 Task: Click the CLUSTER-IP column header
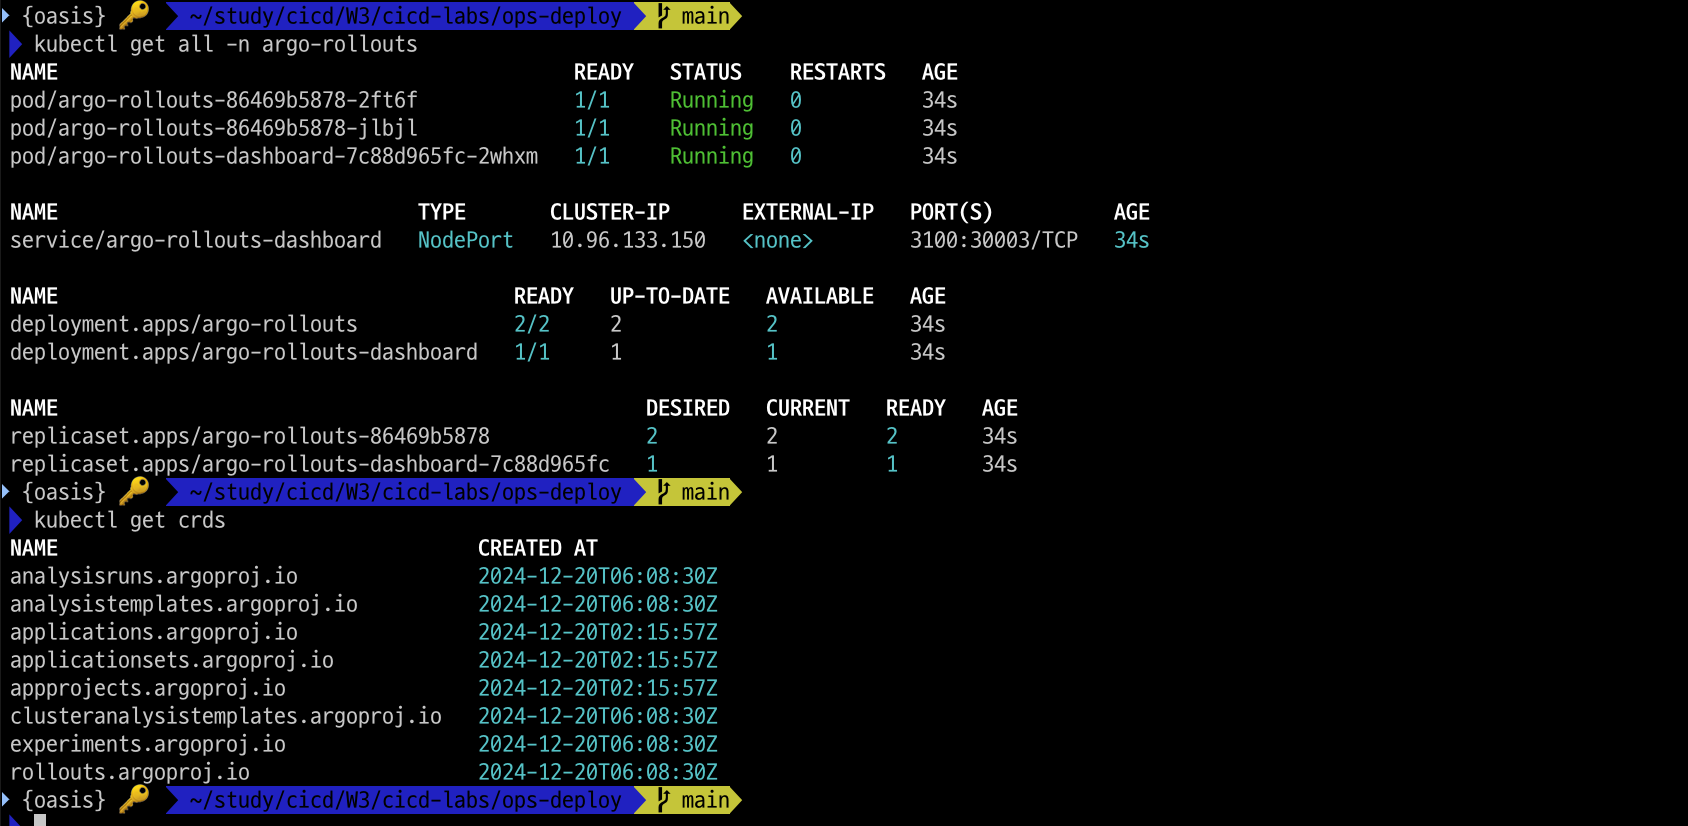610,212
